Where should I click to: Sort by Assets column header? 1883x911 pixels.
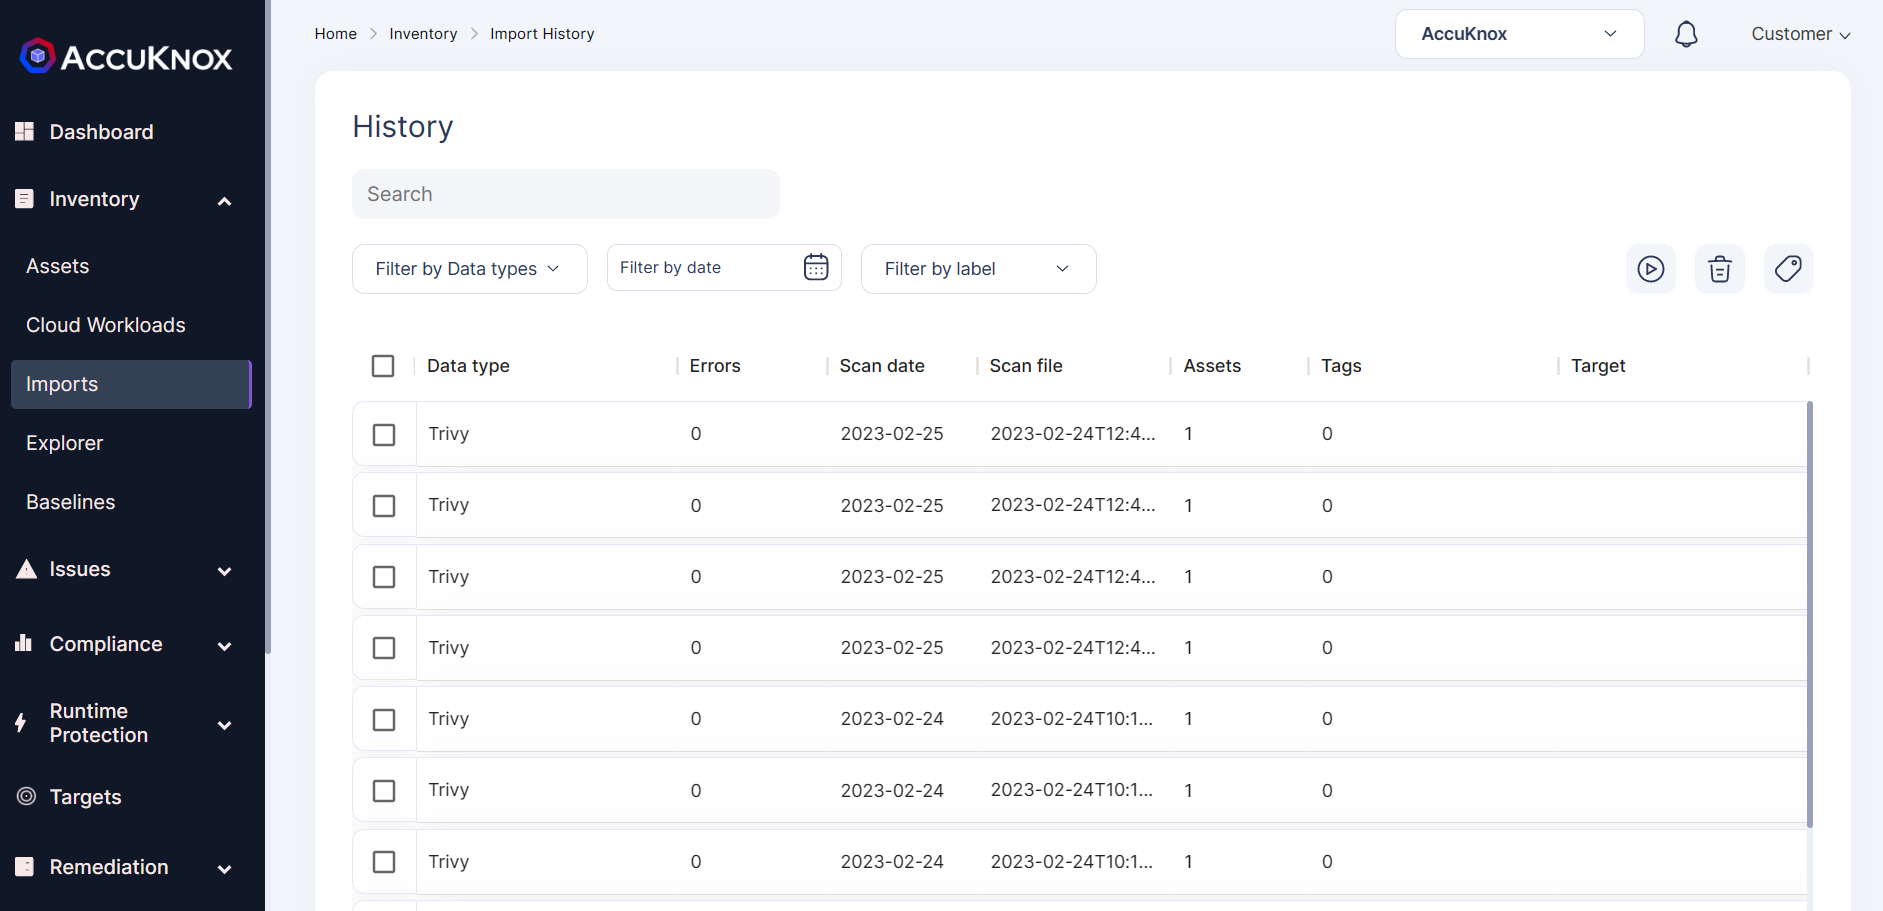(x=1212, y=366)
